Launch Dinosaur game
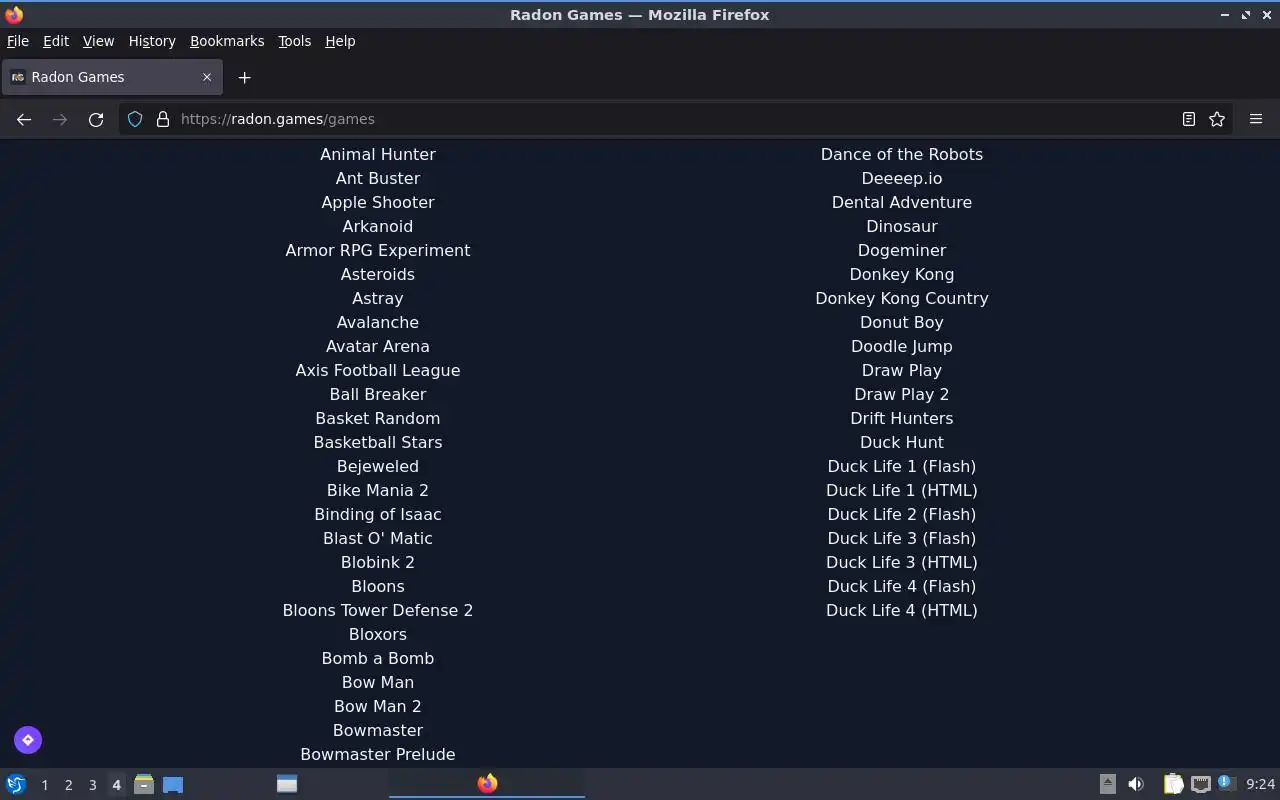Screen dimensions: 1280x800 click(x=902, y=226)
